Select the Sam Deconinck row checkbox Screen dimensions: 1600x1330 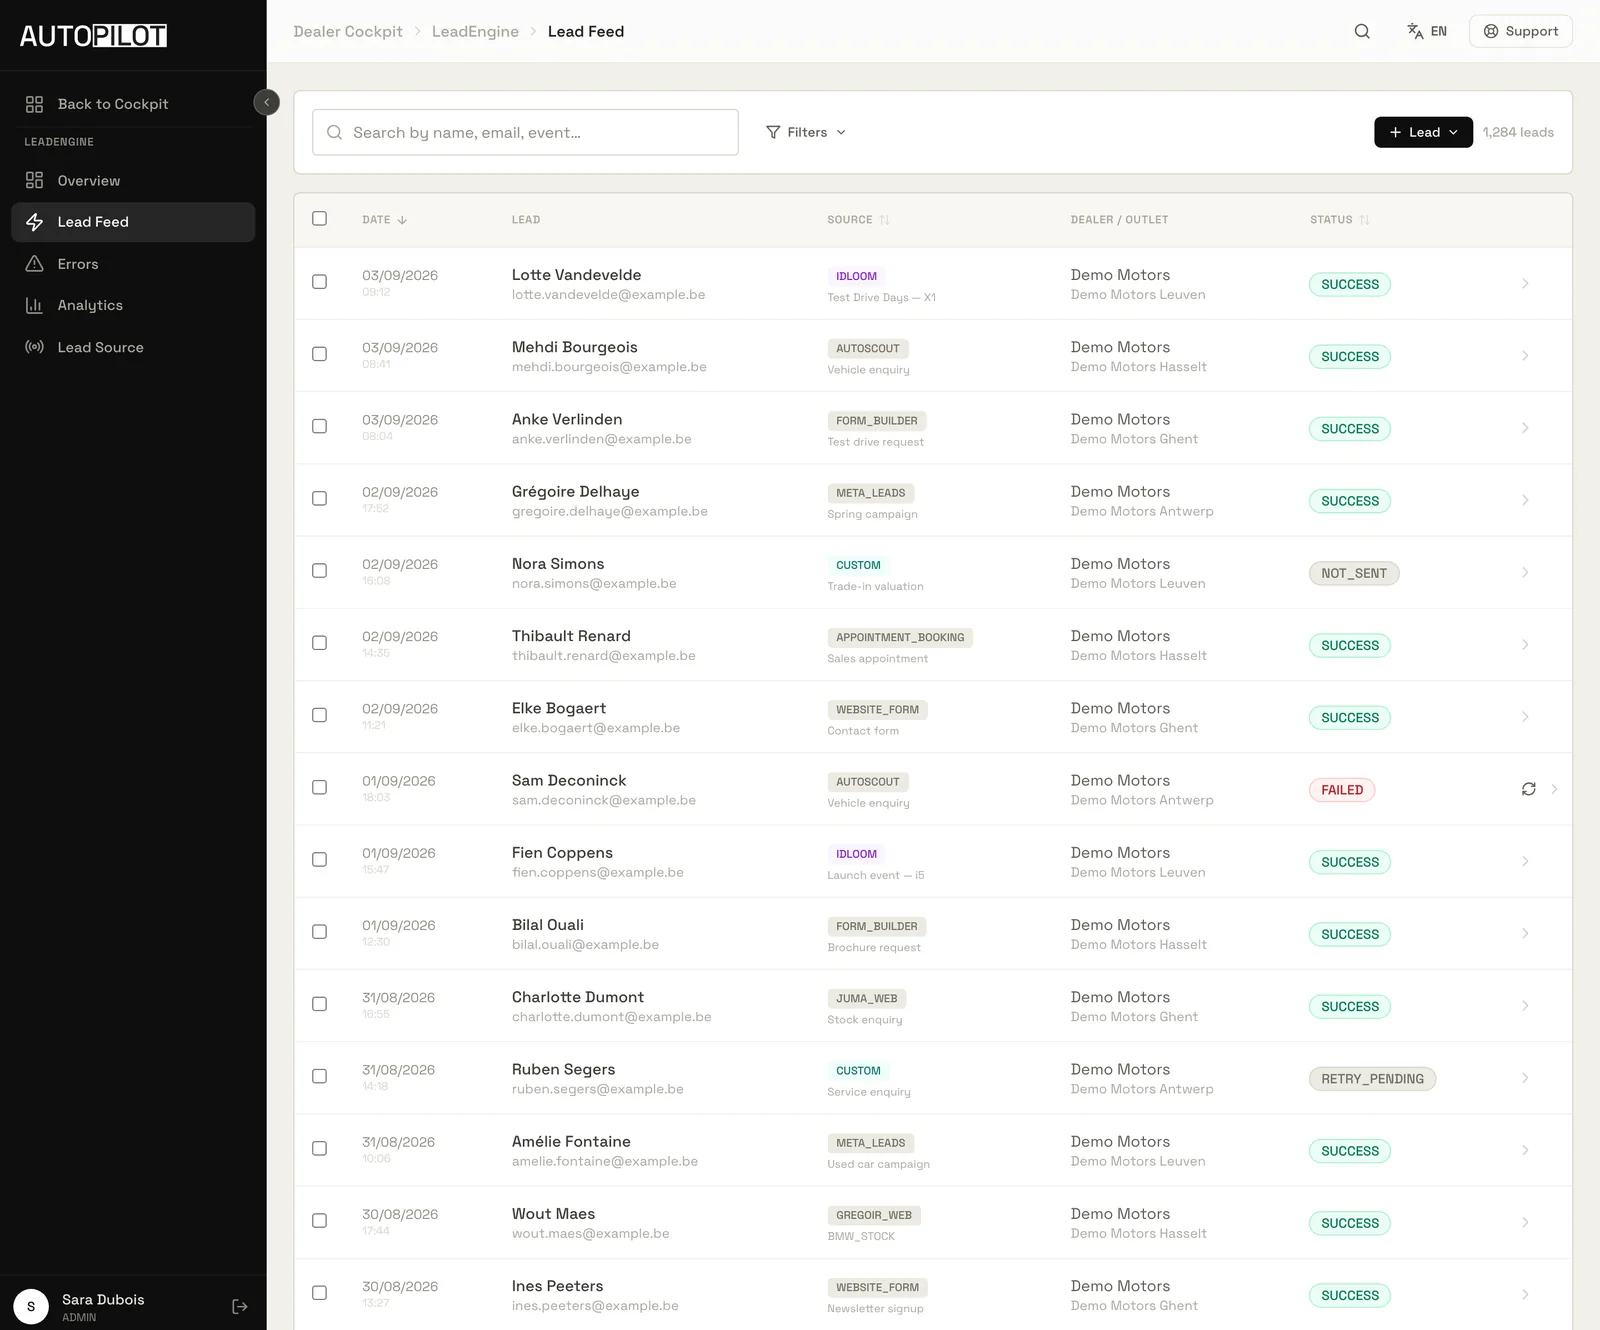[319, 787]
